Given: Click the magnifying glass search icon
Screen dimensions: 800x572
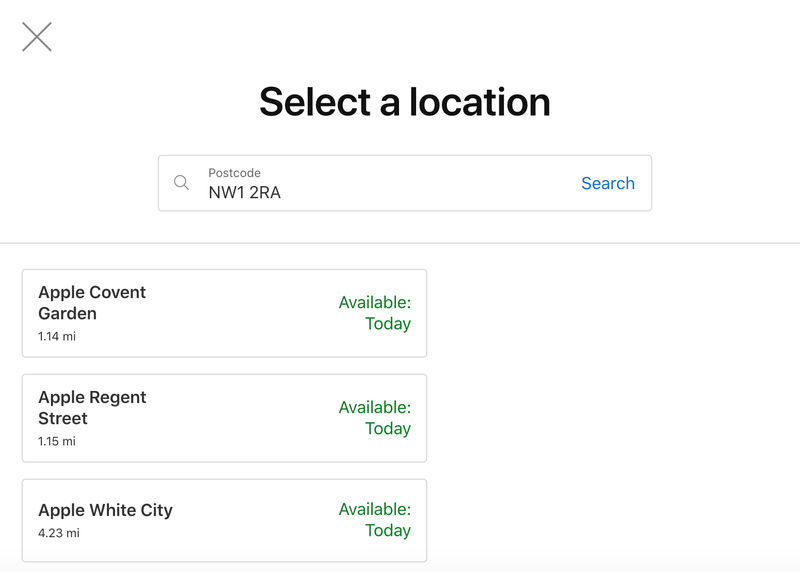Looking at the screenshot, I should (181, 183).
